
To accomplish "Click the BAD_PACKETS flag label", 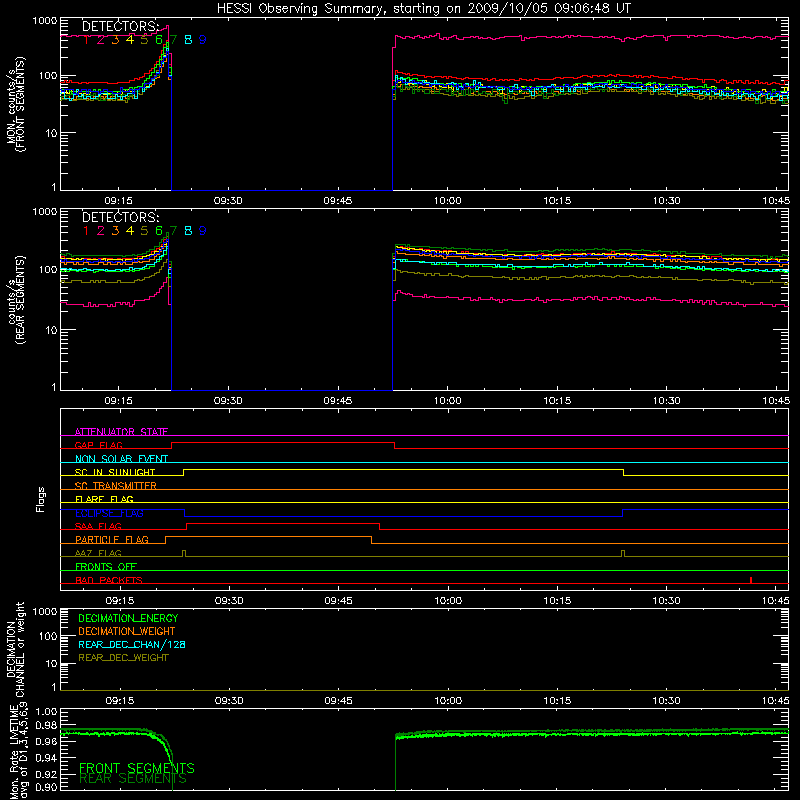I will tap(109, 580).
